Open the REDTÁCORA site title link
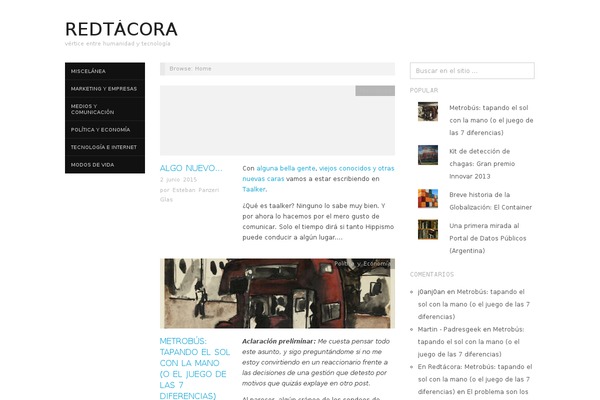The height and width of the screenshot is (400, 600). coord(121,29)
